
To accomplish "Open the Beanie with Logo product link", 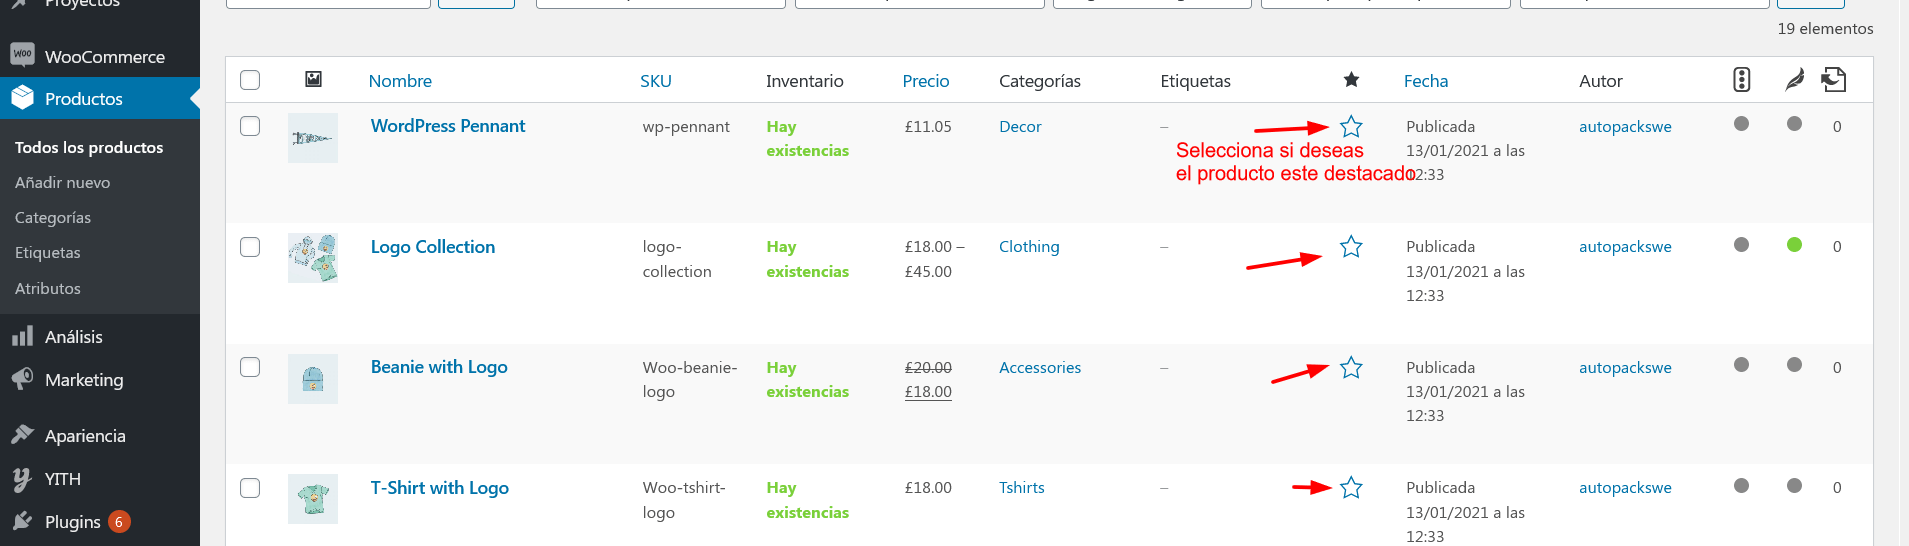I will point(439,367).
